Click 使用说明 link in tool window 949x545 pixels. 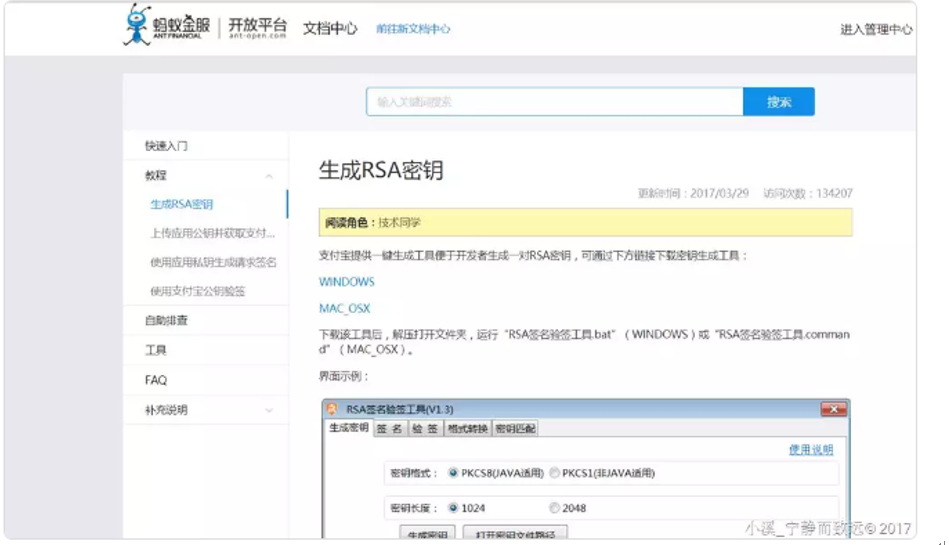pyautogui.click(x=811, y=450)
